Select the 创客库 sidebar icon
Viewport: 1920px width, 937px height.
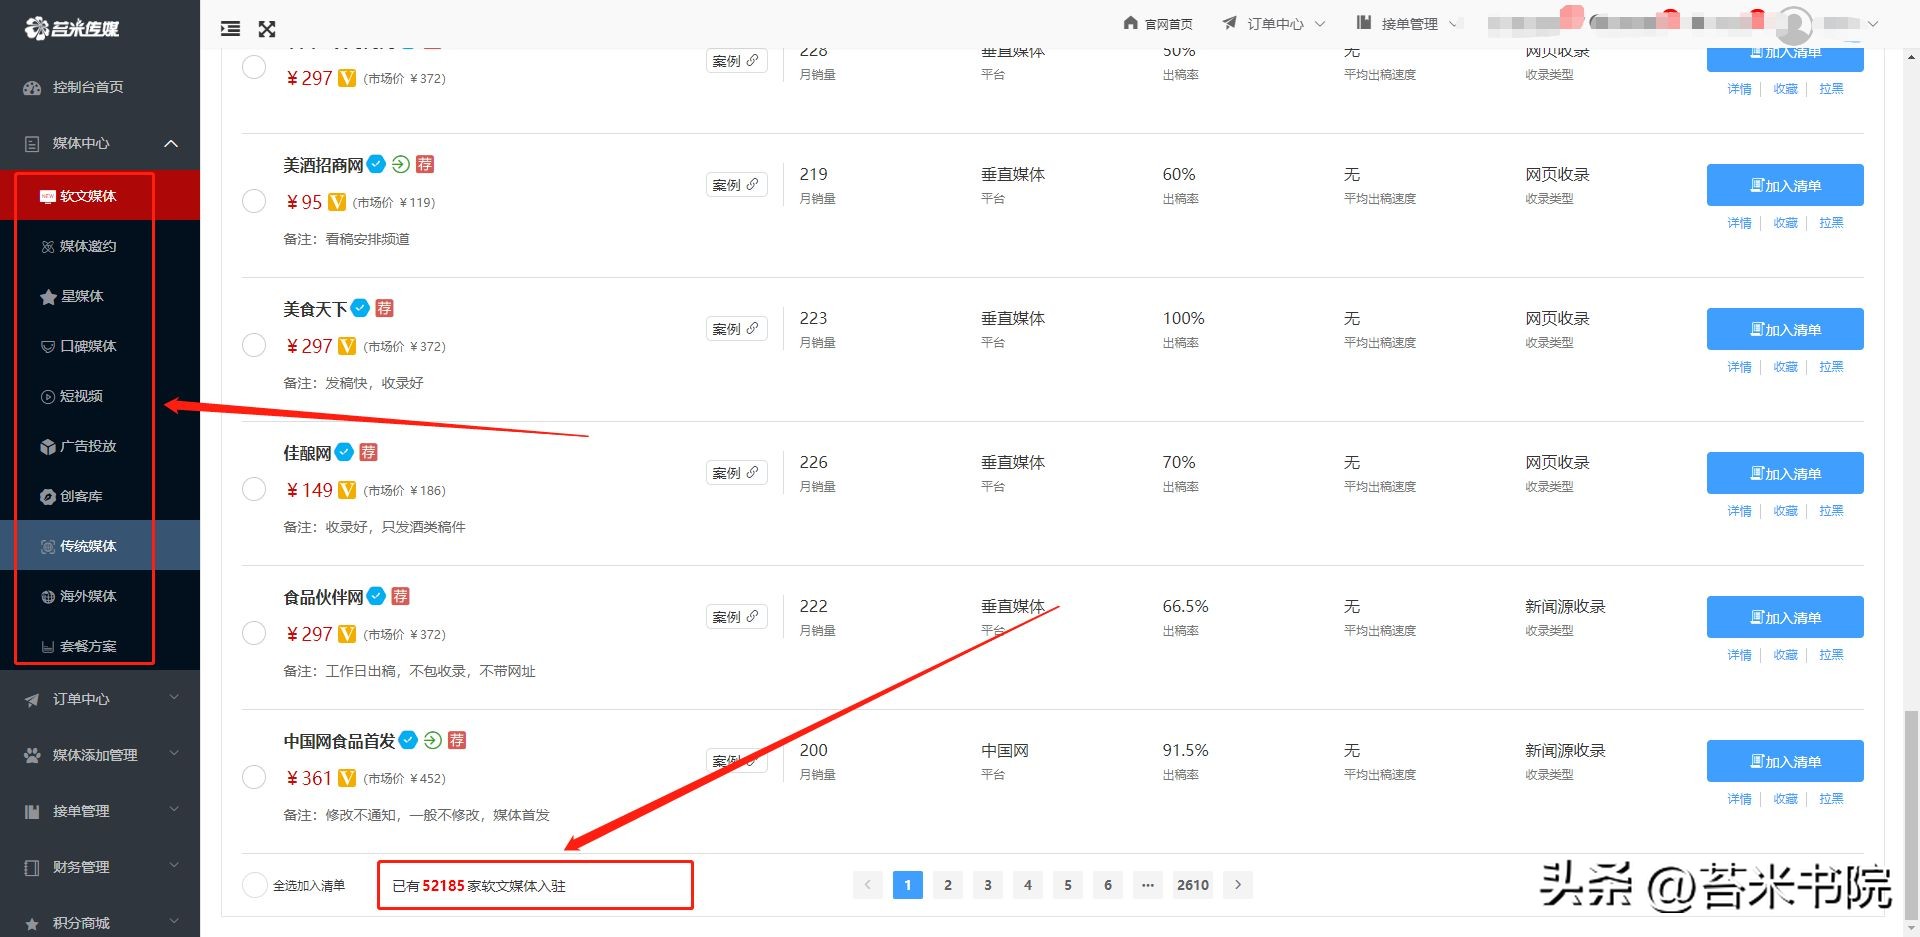pos(46,496)
